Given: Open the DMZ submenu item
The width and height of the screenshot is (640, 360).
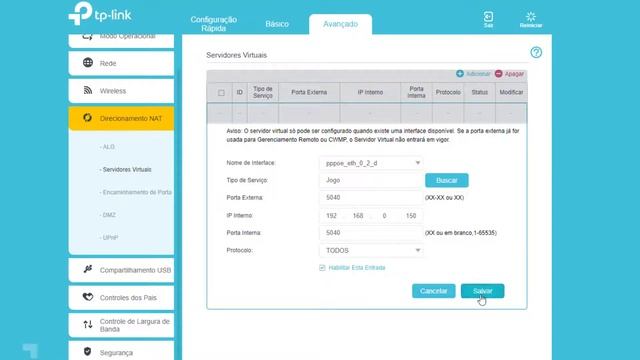Looking at the screenshot, I should [x=108, y=215].
